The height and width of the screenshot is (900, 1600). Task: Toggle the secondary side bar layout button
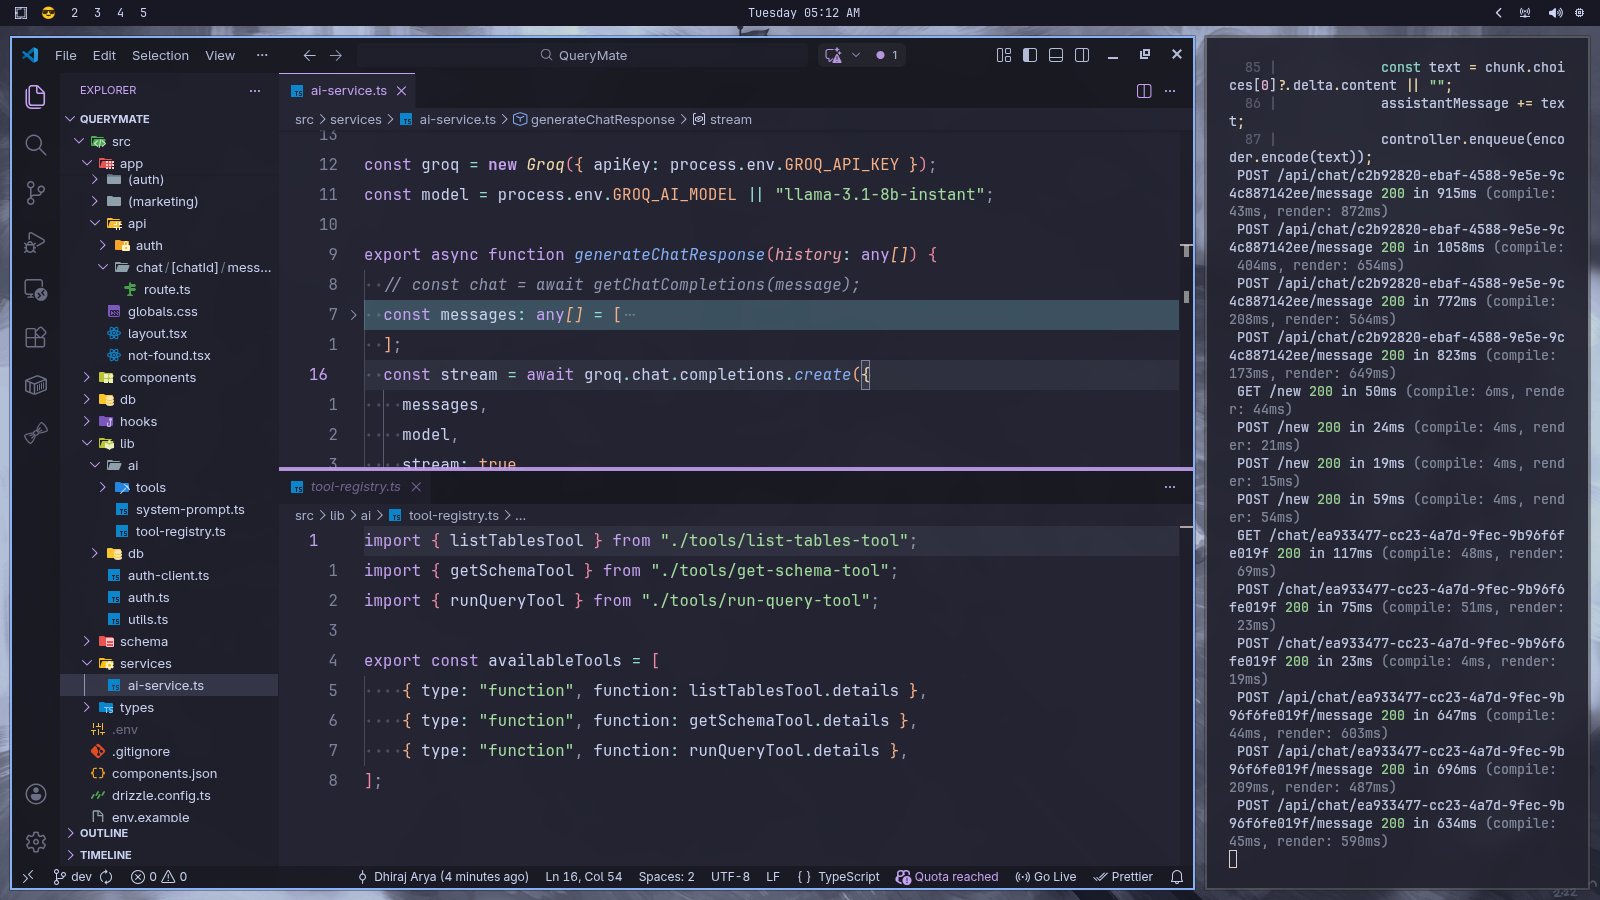[x=1082, y=55]
